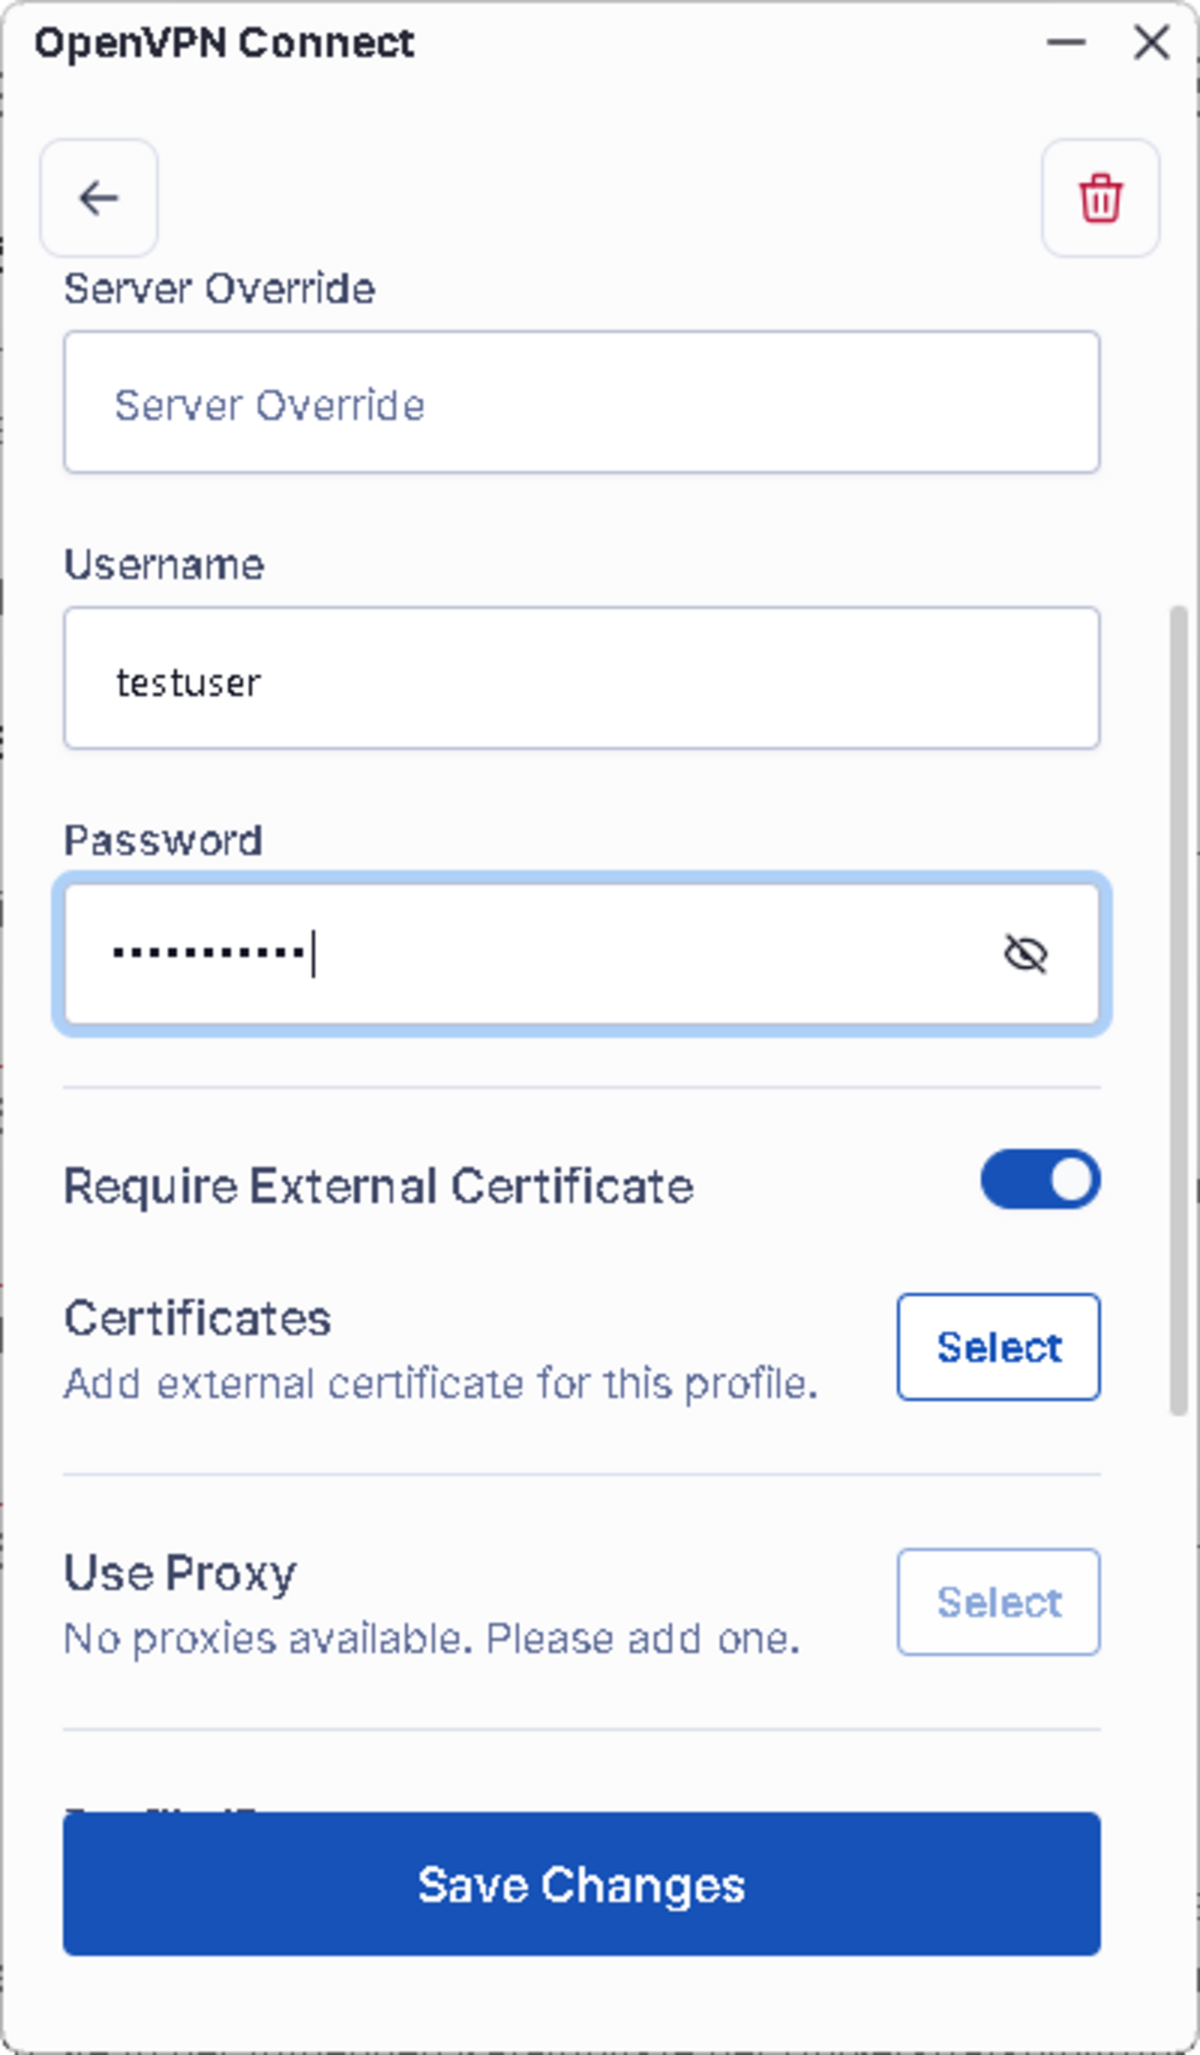Click the OpenVPN Connect title bar text
1200x2055 pixels.
[224, 43]
